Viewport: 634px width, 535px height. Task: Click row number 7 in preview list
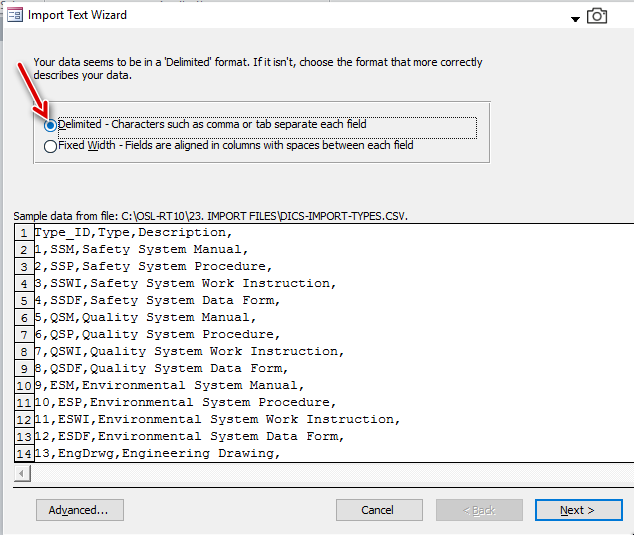[24, 335]
